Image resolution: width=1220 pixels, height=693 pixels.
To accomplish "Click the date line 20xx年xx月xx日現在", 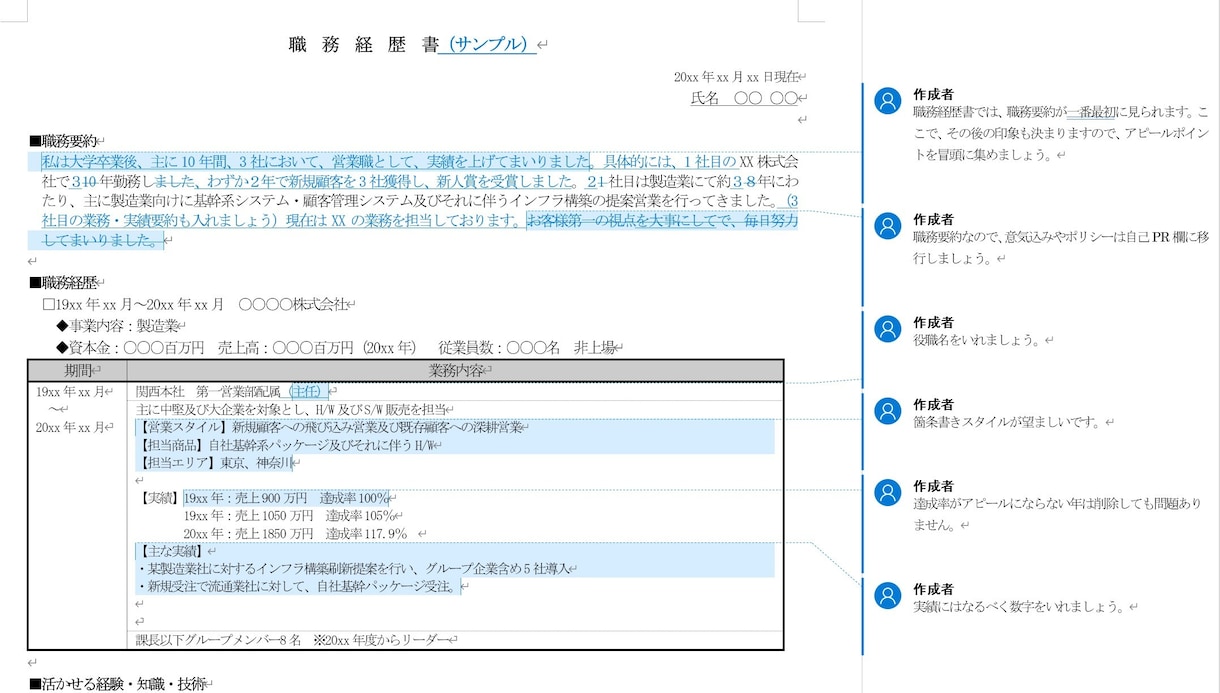I will [736, 77].
